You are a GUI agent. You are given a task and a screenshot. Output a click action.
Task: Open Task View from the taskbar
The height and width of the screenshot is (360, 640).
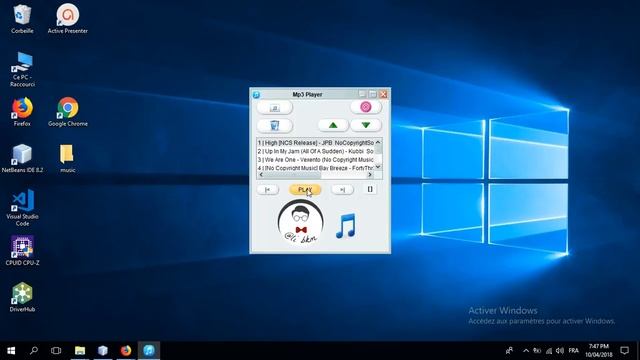click(x=56, y=351)
